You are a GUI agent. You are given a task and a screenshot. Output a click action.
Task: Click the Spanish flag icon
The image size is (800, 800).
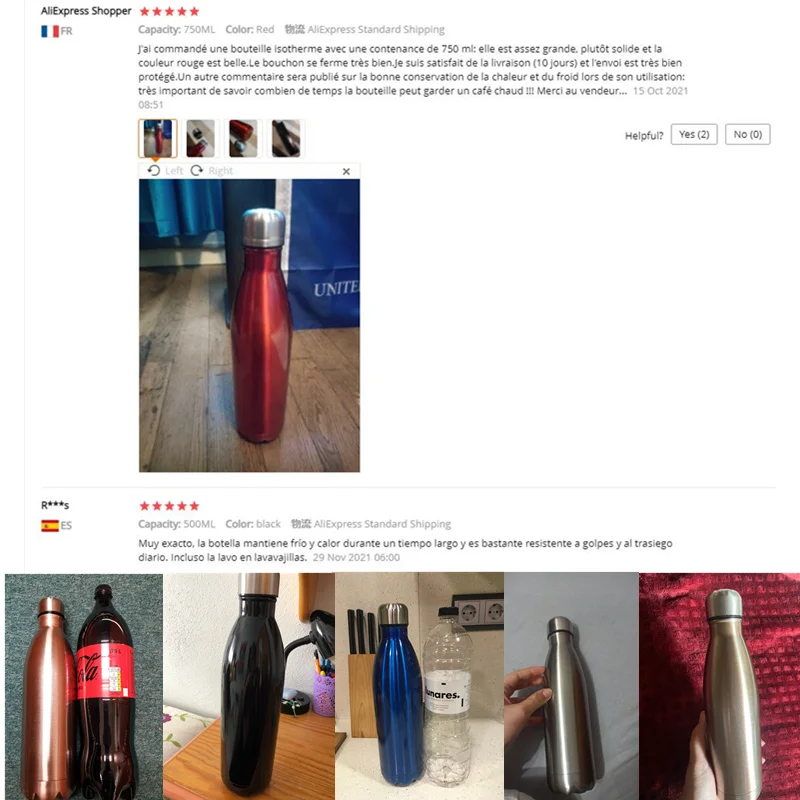pos(50,526)
